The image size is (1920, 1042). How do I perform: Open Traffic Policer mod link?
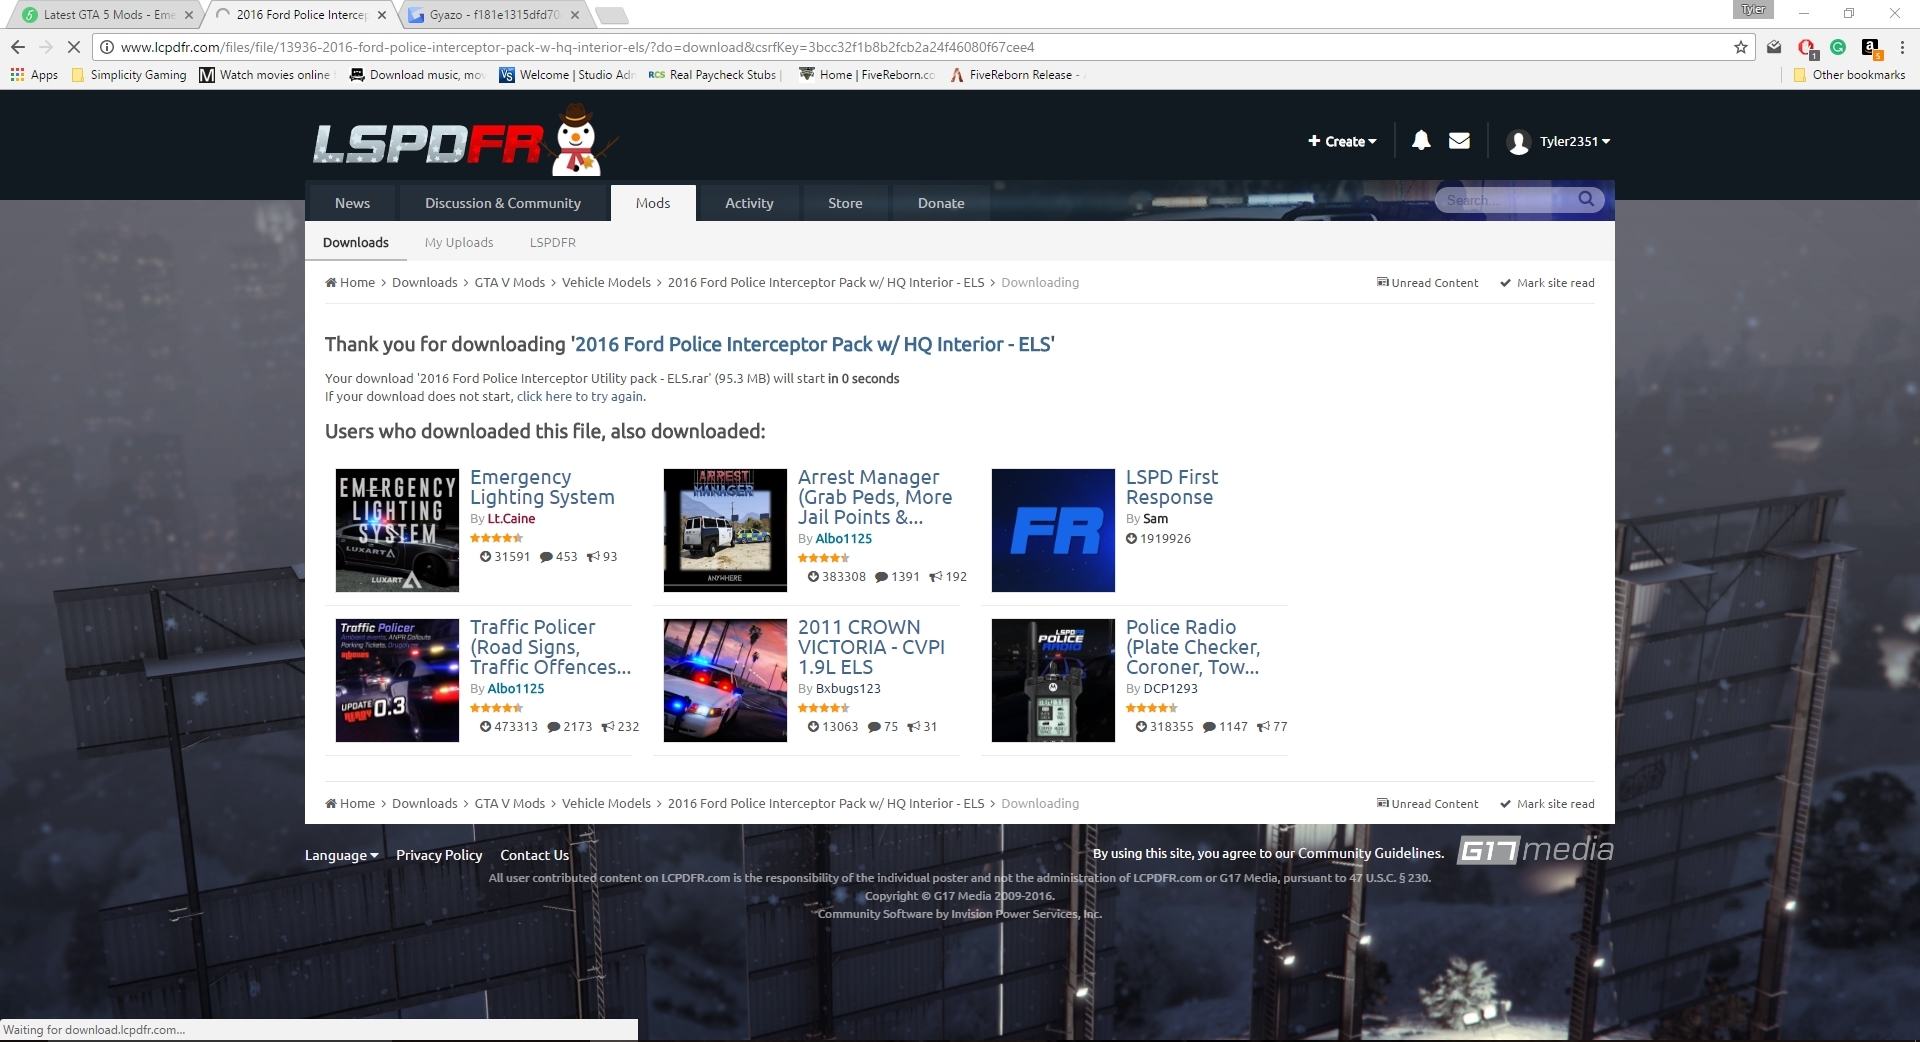(x=550, y=647)
